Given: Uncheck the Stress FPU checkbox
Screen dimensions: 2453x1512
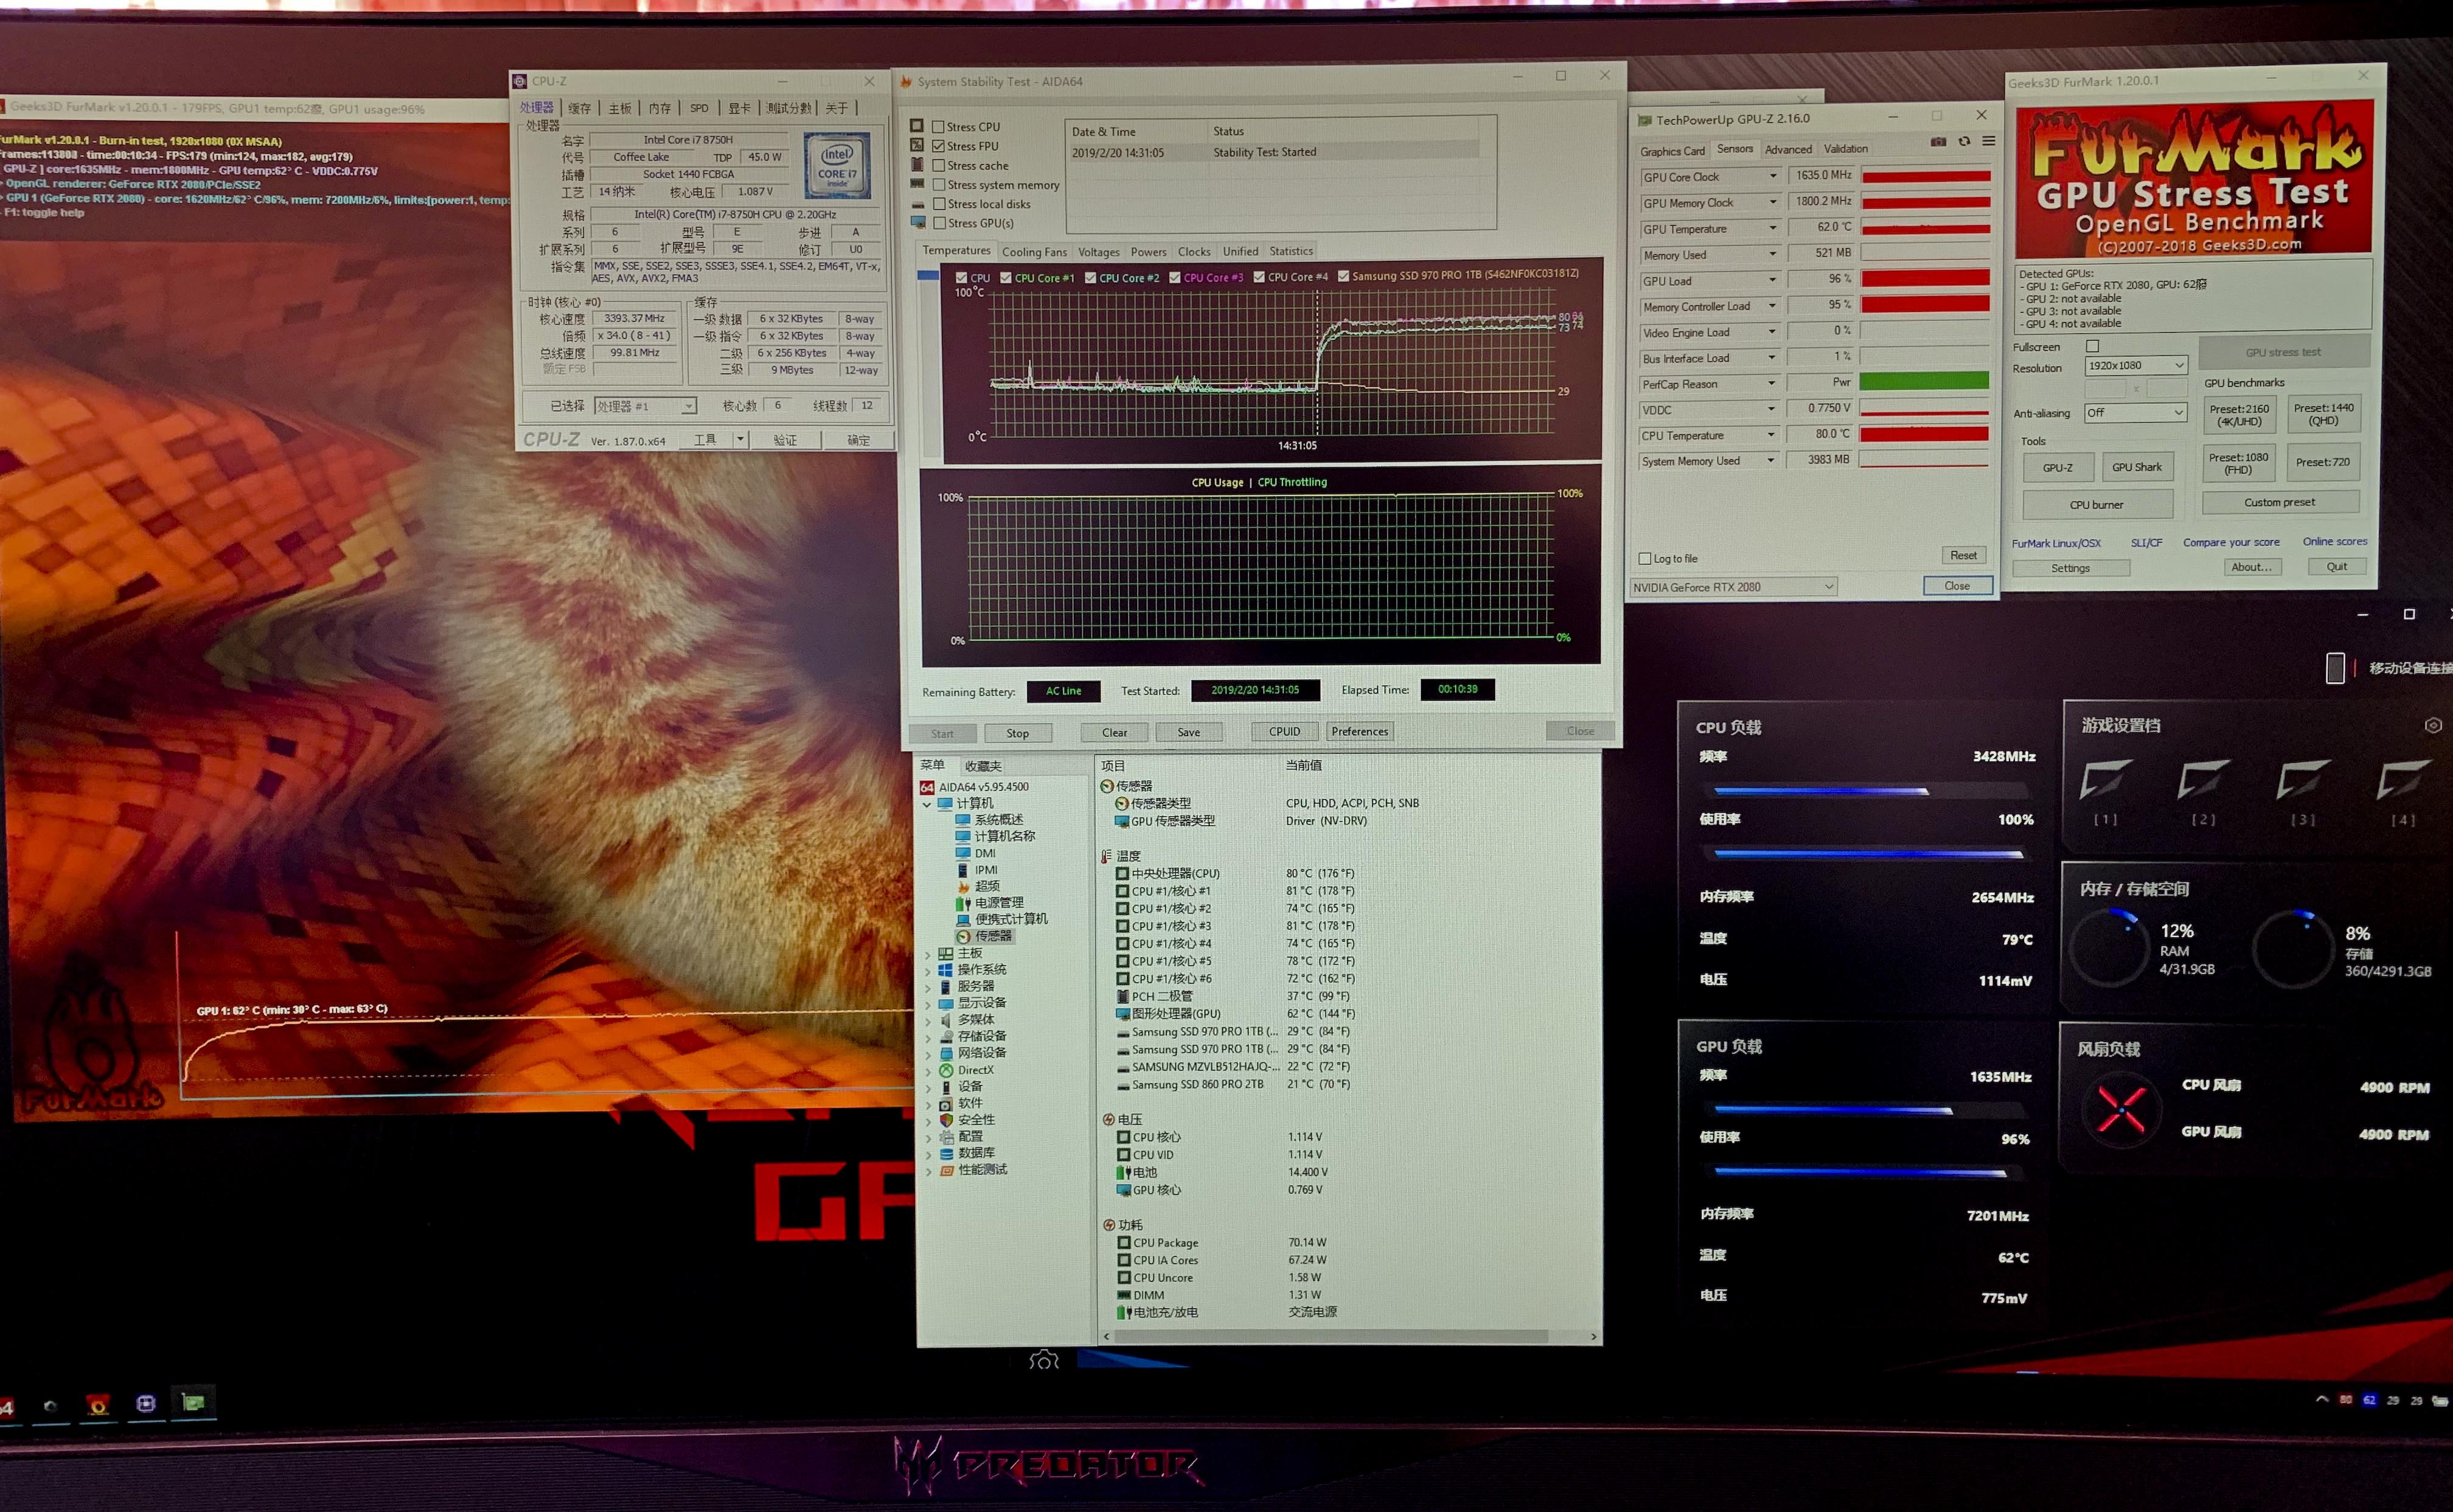Looking at the screenshot, I should pyautogui.click(x=938, y=146).
